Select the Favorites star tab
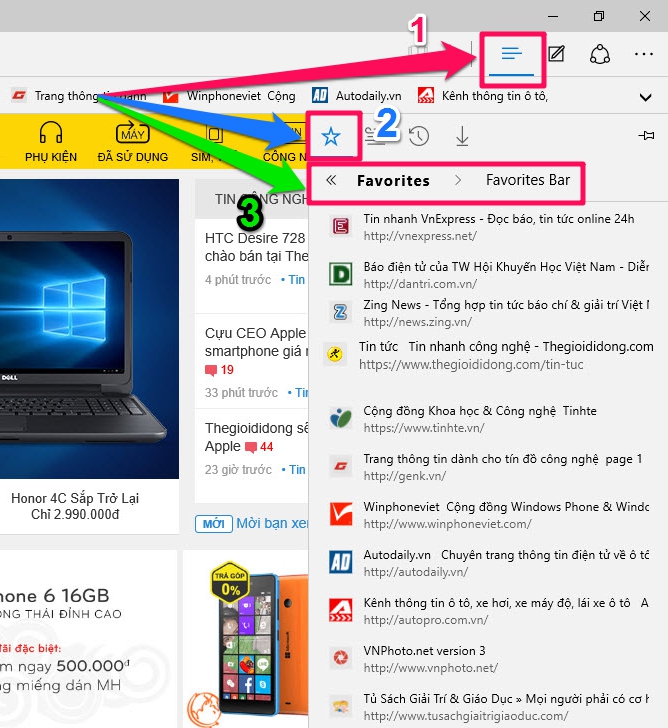 (x=331, y=136)
